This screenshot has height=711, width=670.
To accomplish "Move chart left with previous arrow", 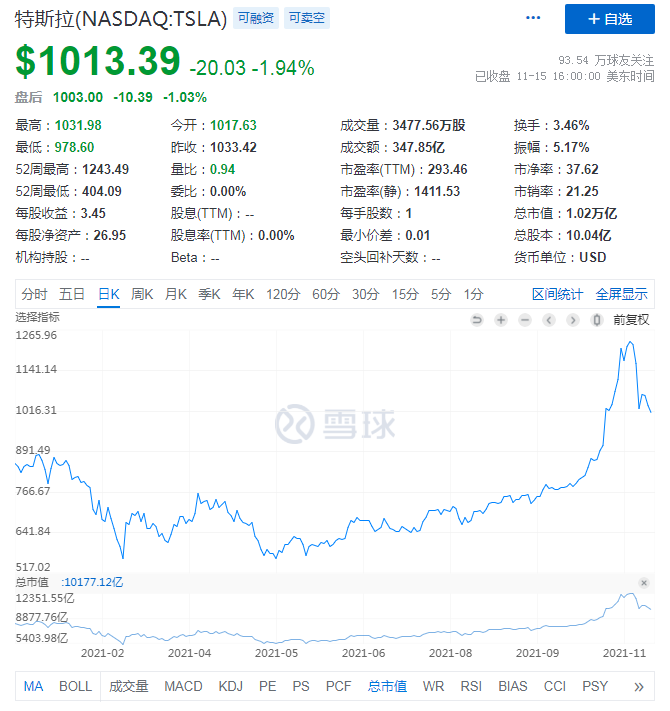I will click(x=548, y=320).
